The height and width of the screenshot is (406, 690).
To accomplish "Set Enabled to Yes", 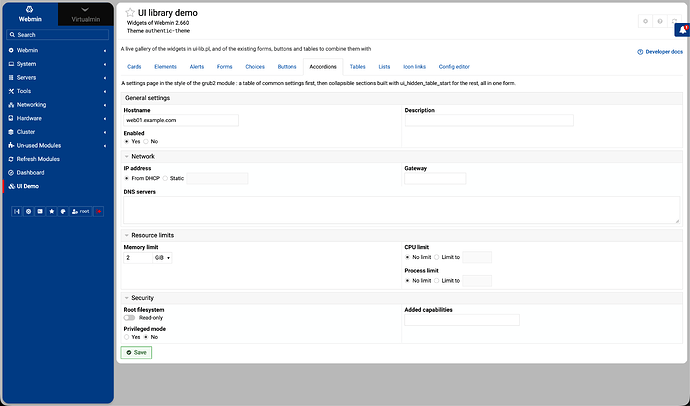I will (x=127, y=142).
